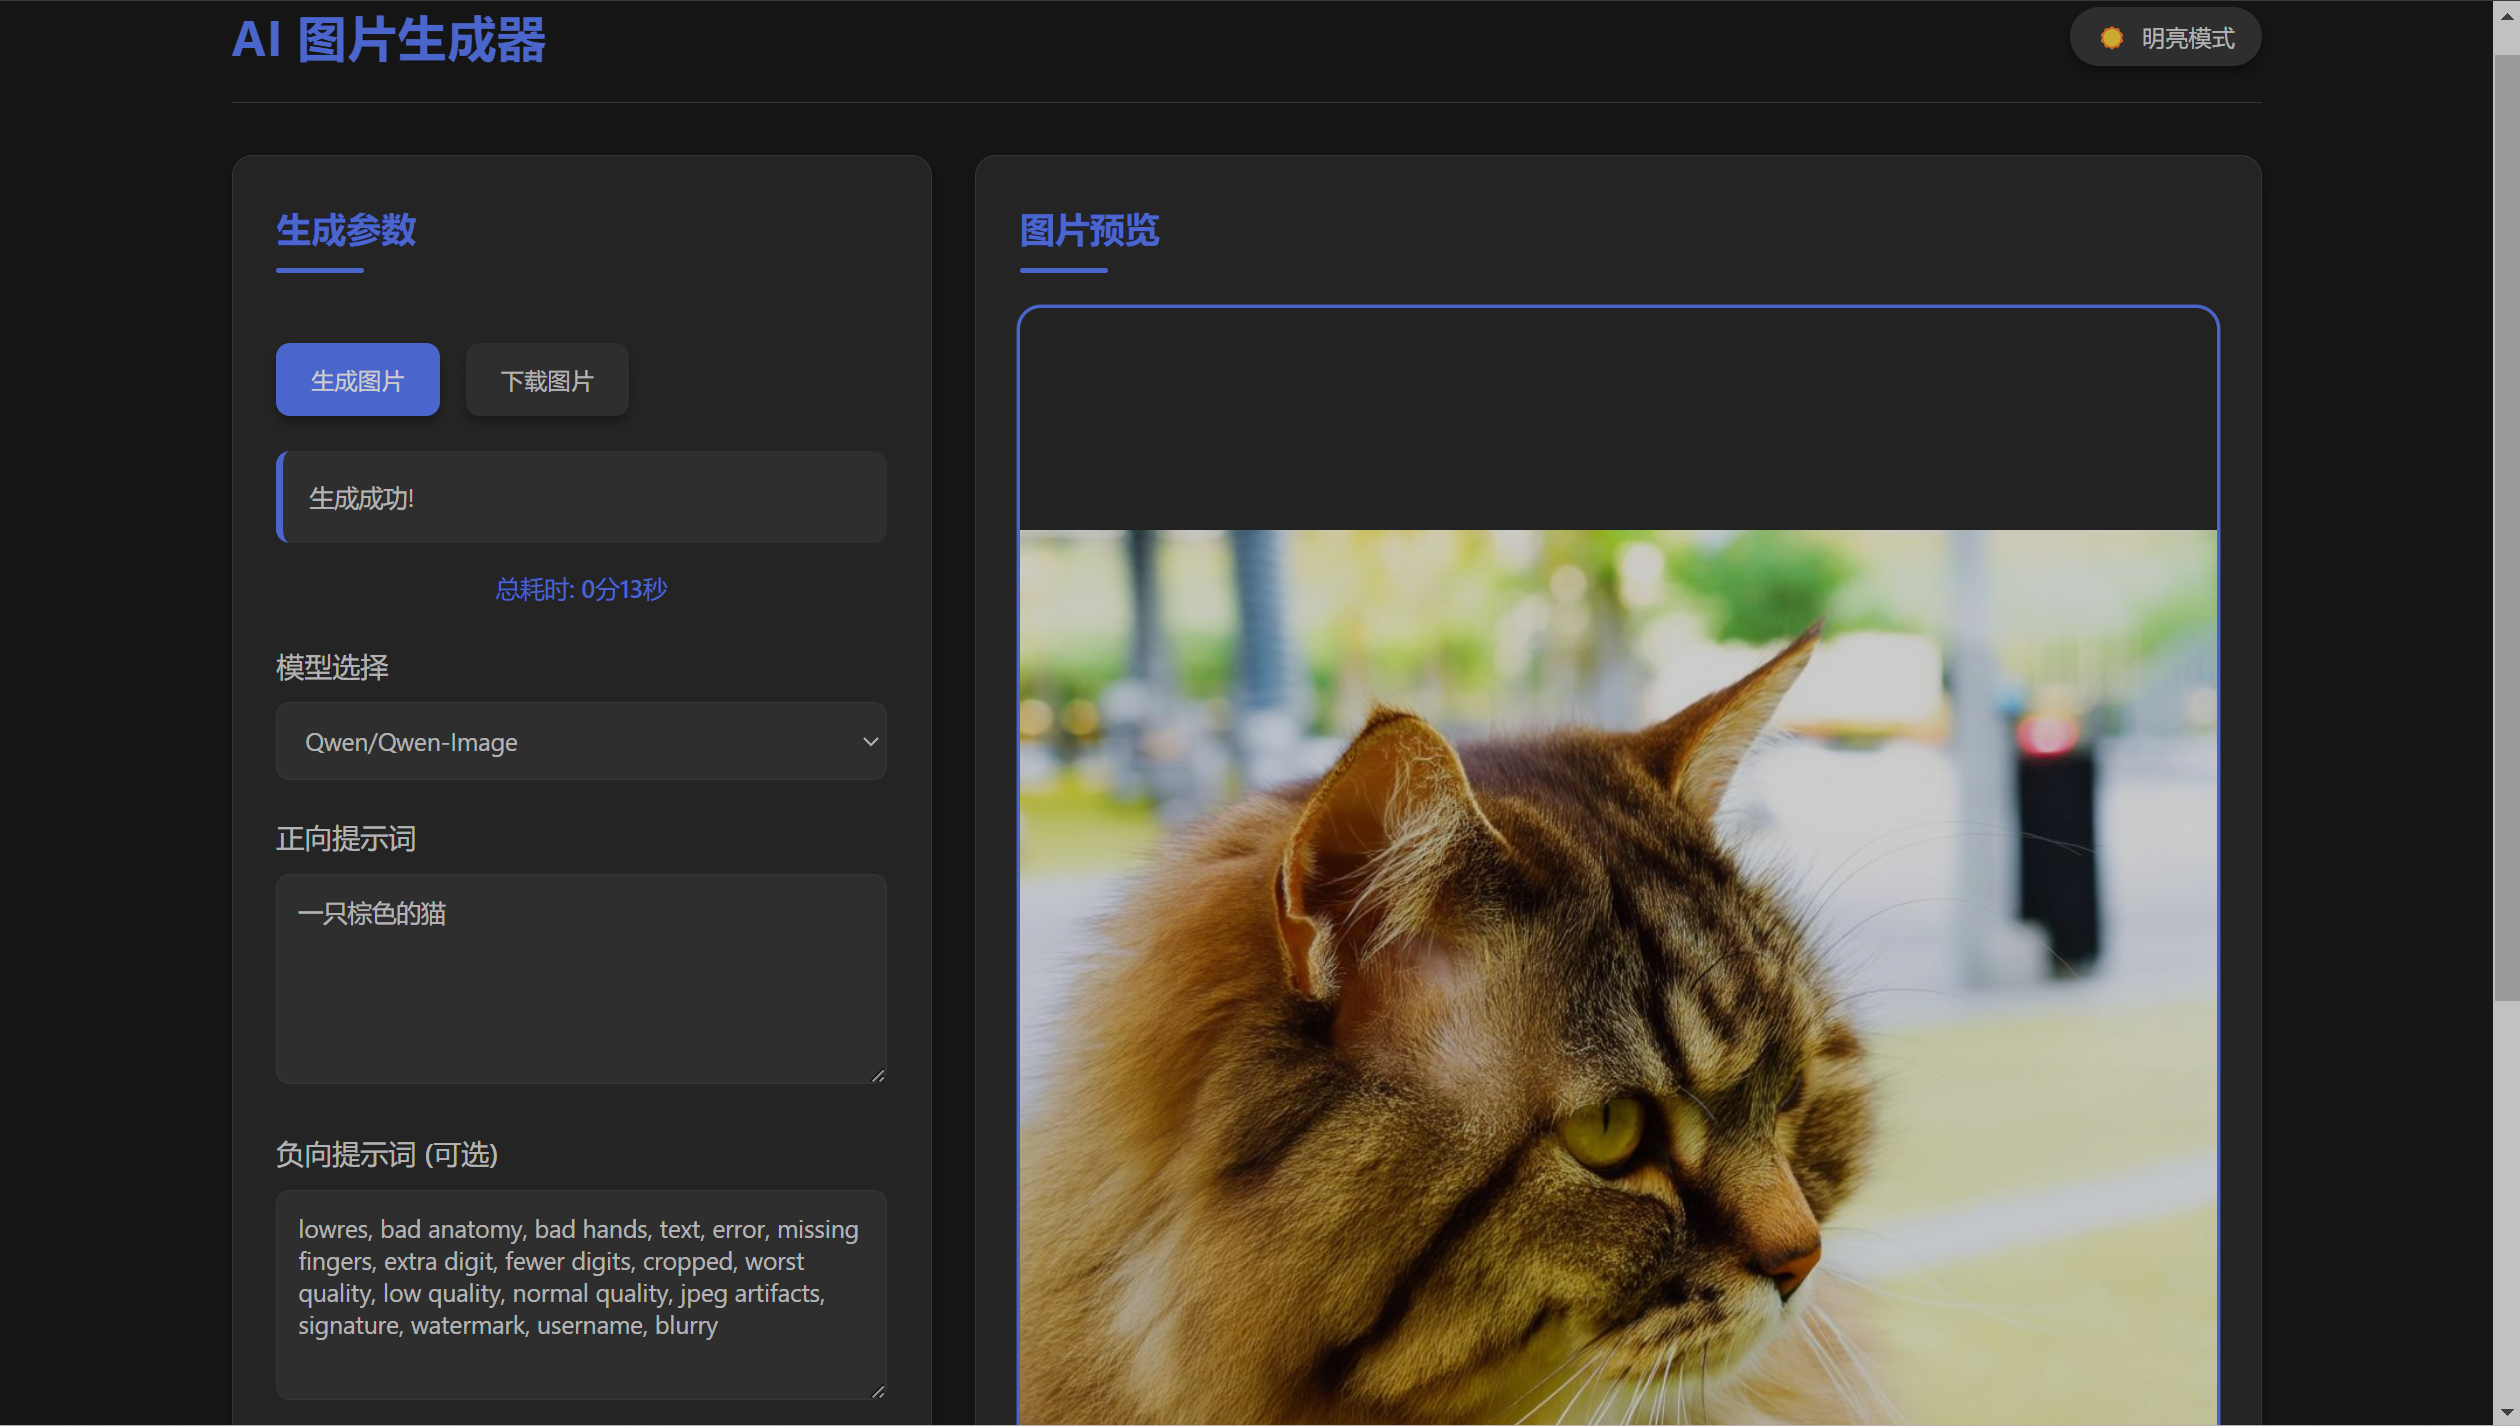Screen dimensions: 2520x1426
Task: Click the 负向提示词 (可选) label
Action: (x=387, y=1155)
